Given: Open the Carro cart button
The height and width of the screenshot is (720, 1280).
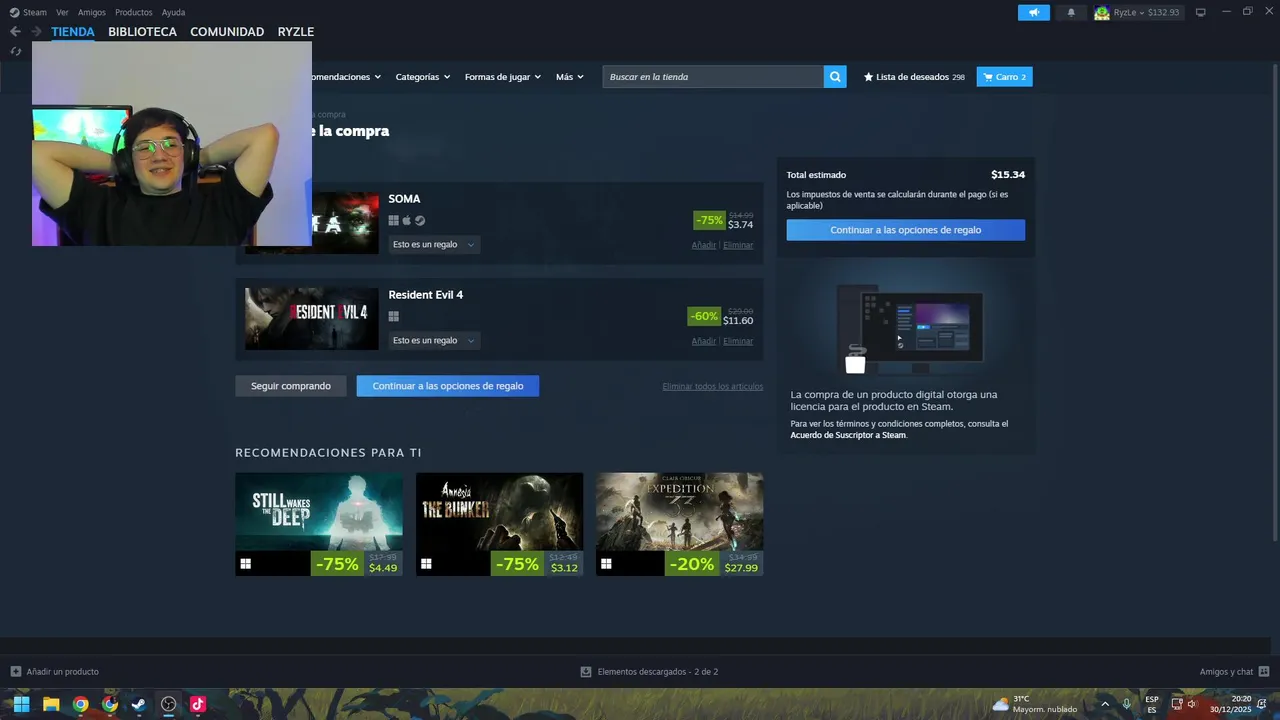Looking at the screenshot, I should coord(1004,77).
